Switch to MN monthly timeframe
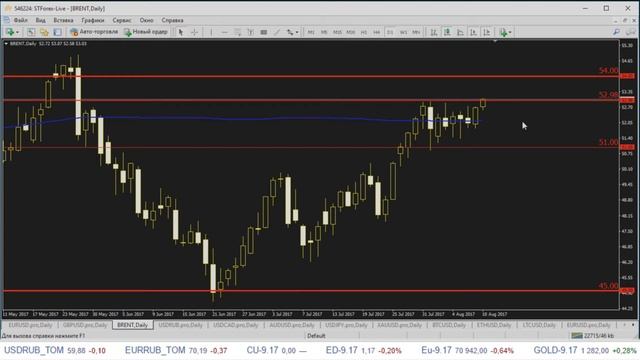 point(416,32)
